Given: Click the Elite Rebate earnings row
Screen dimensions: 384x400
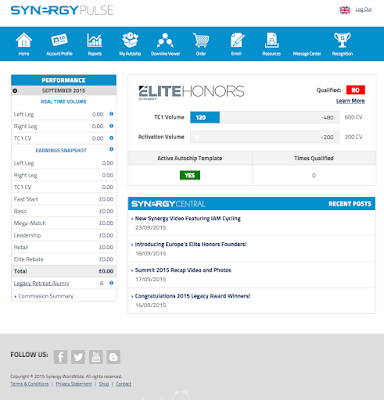Looking at the screenshot, I should click(x=64, y=259).
